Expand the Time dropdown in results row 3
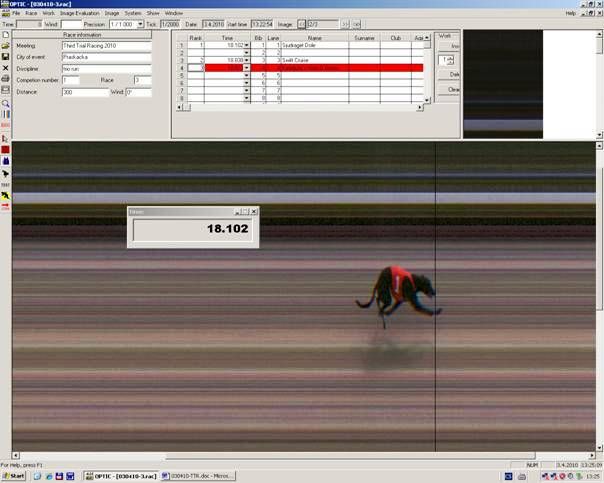The image size is (604, 483). (247, 60)
